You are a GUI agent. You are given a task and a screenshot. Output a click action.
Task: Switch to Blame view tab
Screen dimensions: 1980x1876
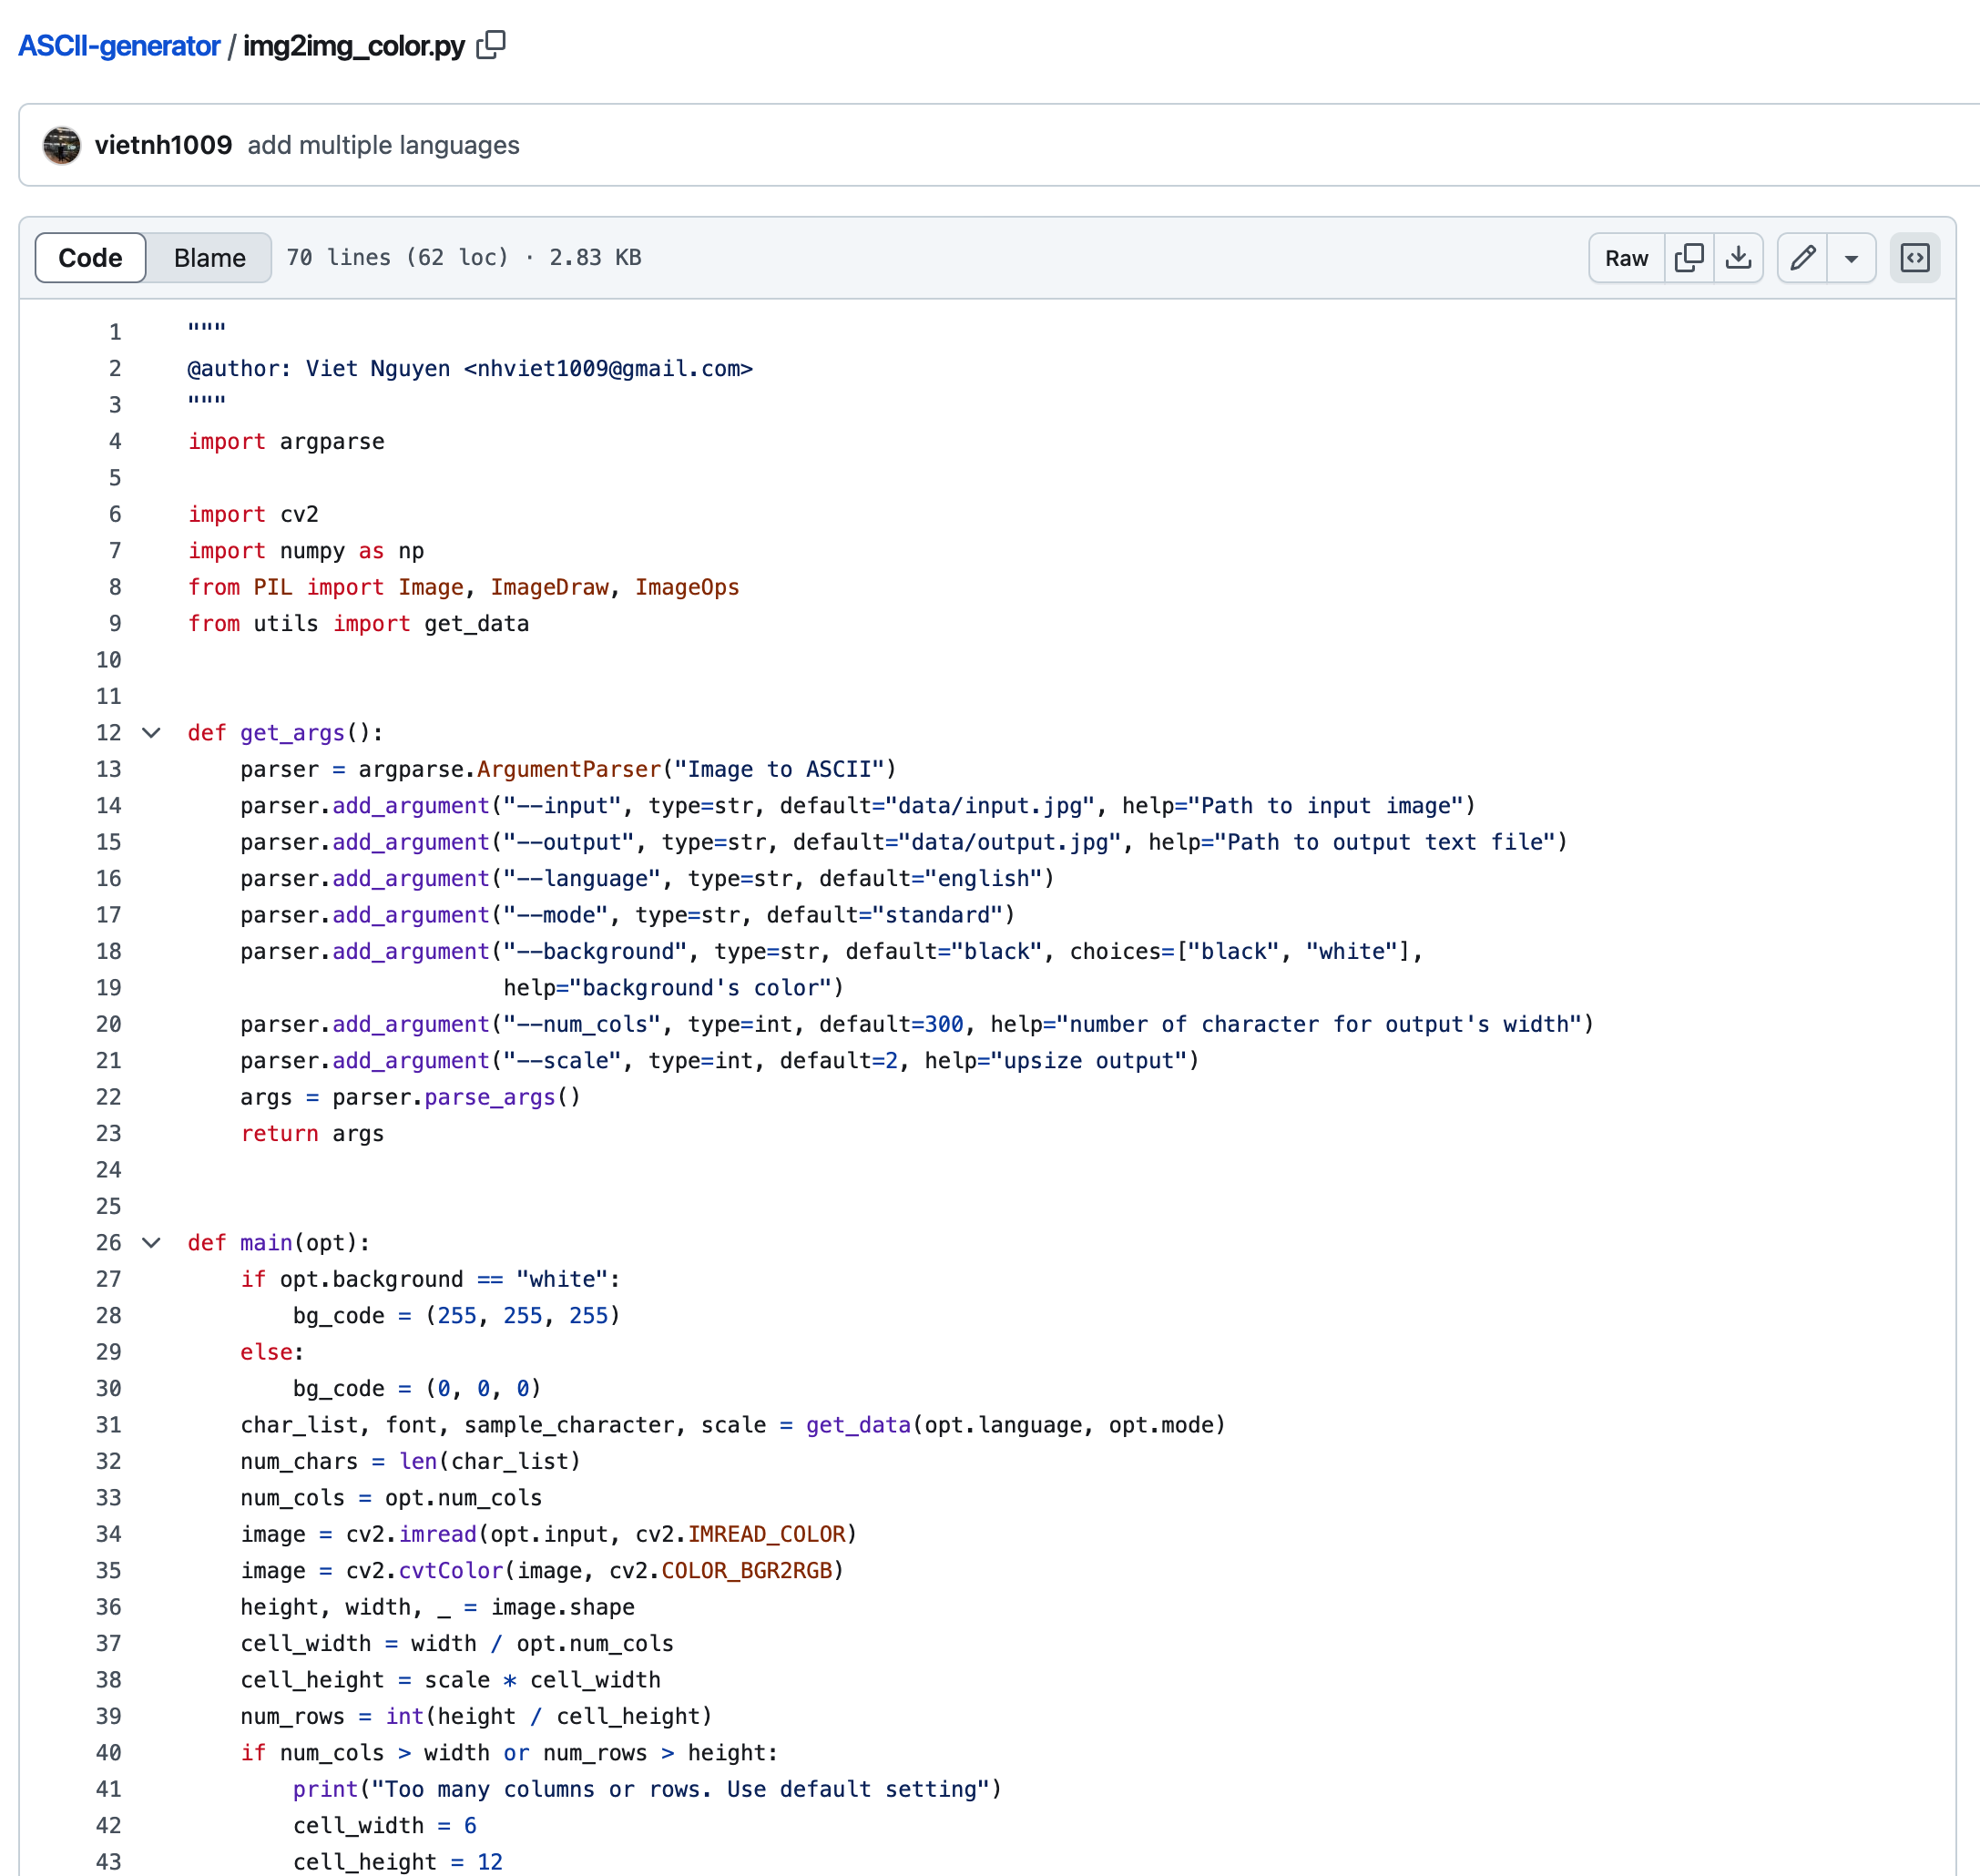coord(209,258)
